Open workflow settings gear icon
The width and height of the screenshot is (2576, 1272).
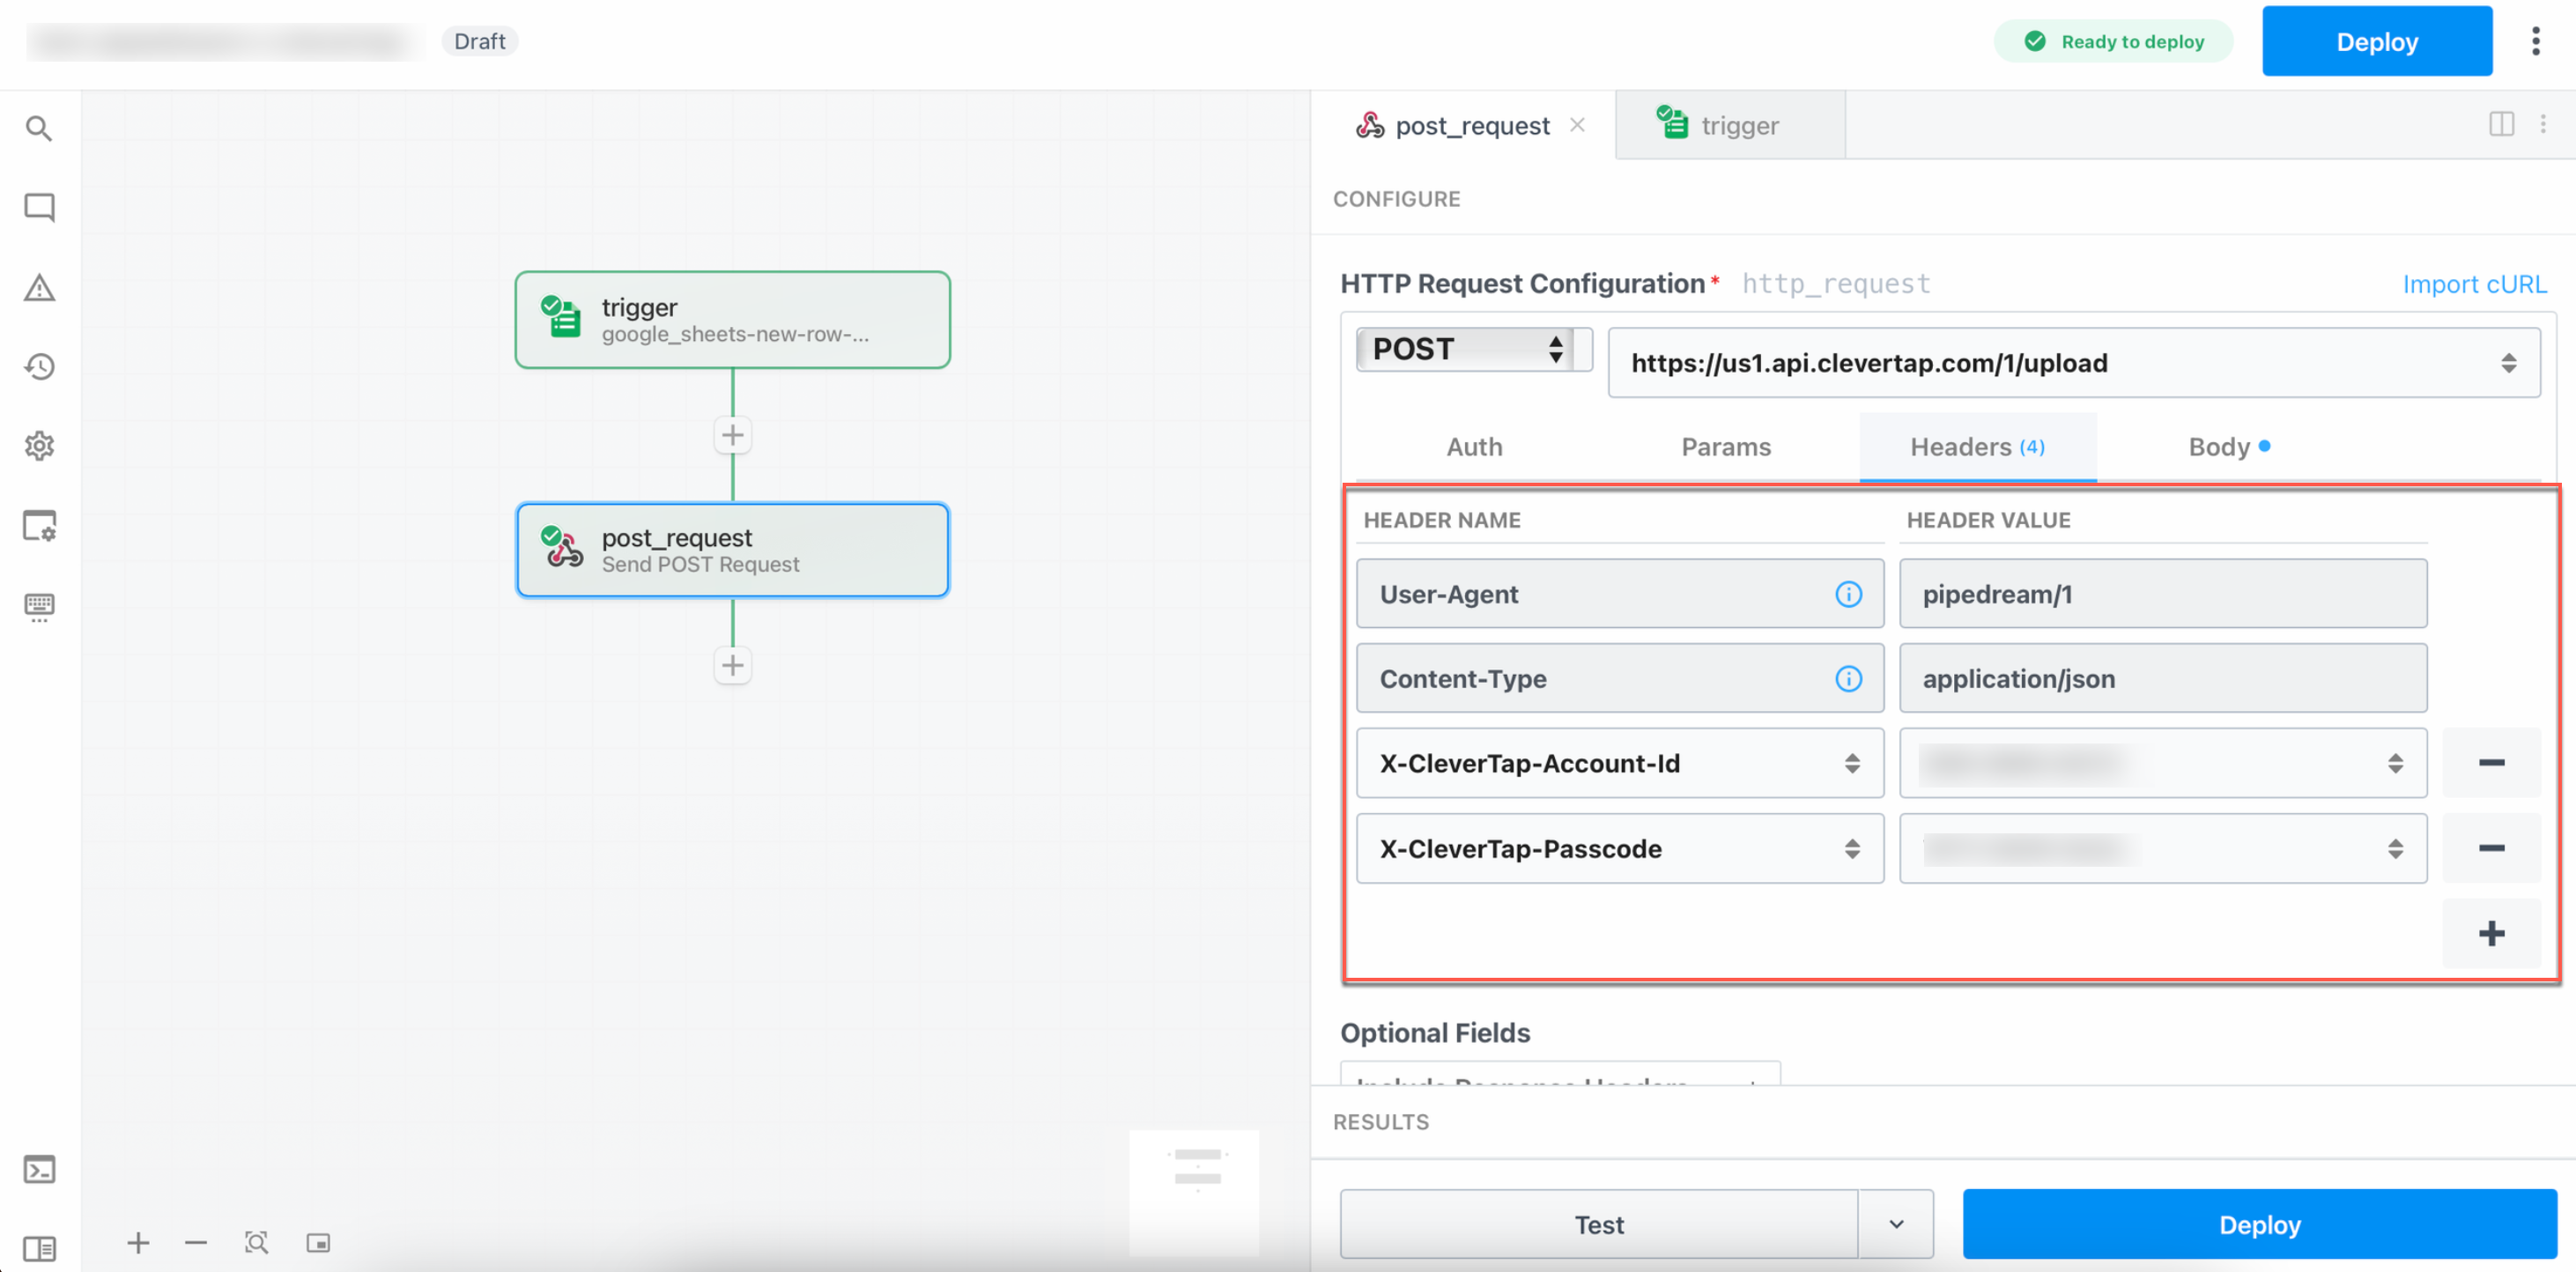pyautogui.click(x=39, y=446)
